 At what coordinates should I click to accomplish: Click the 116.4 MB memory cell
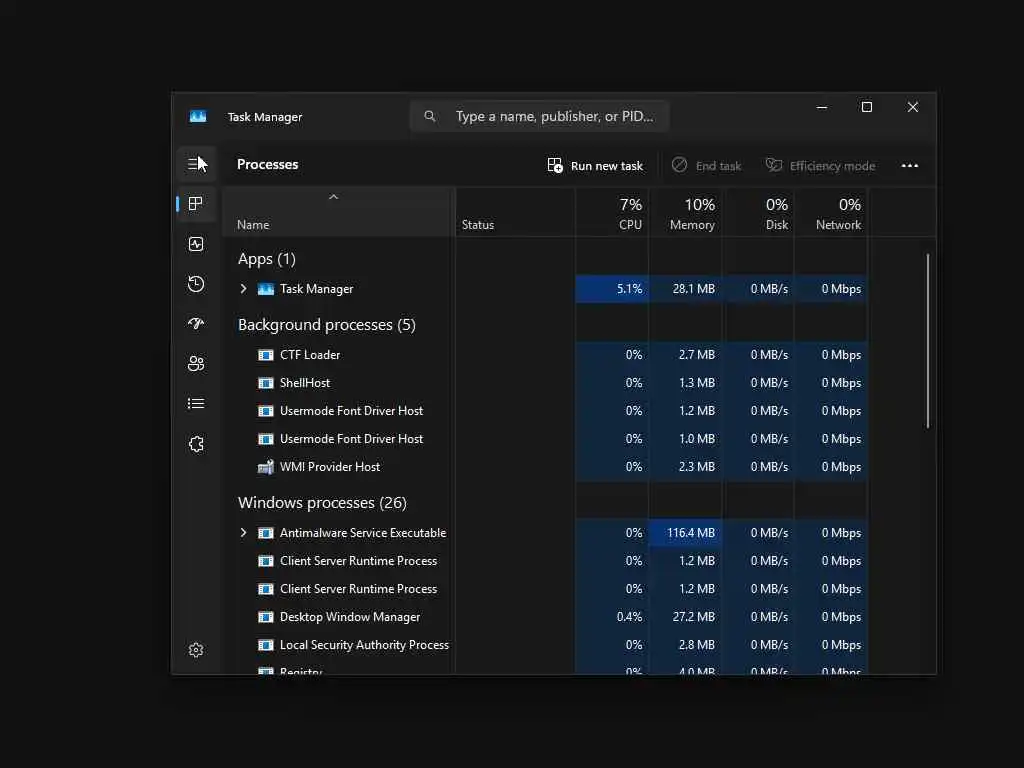tap(685, 533)
